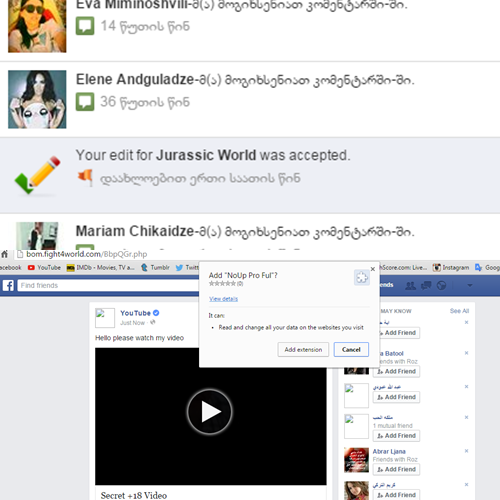Open the YouTube bookmark
This screenshot has height=500, width=500.
pos(44,268)
